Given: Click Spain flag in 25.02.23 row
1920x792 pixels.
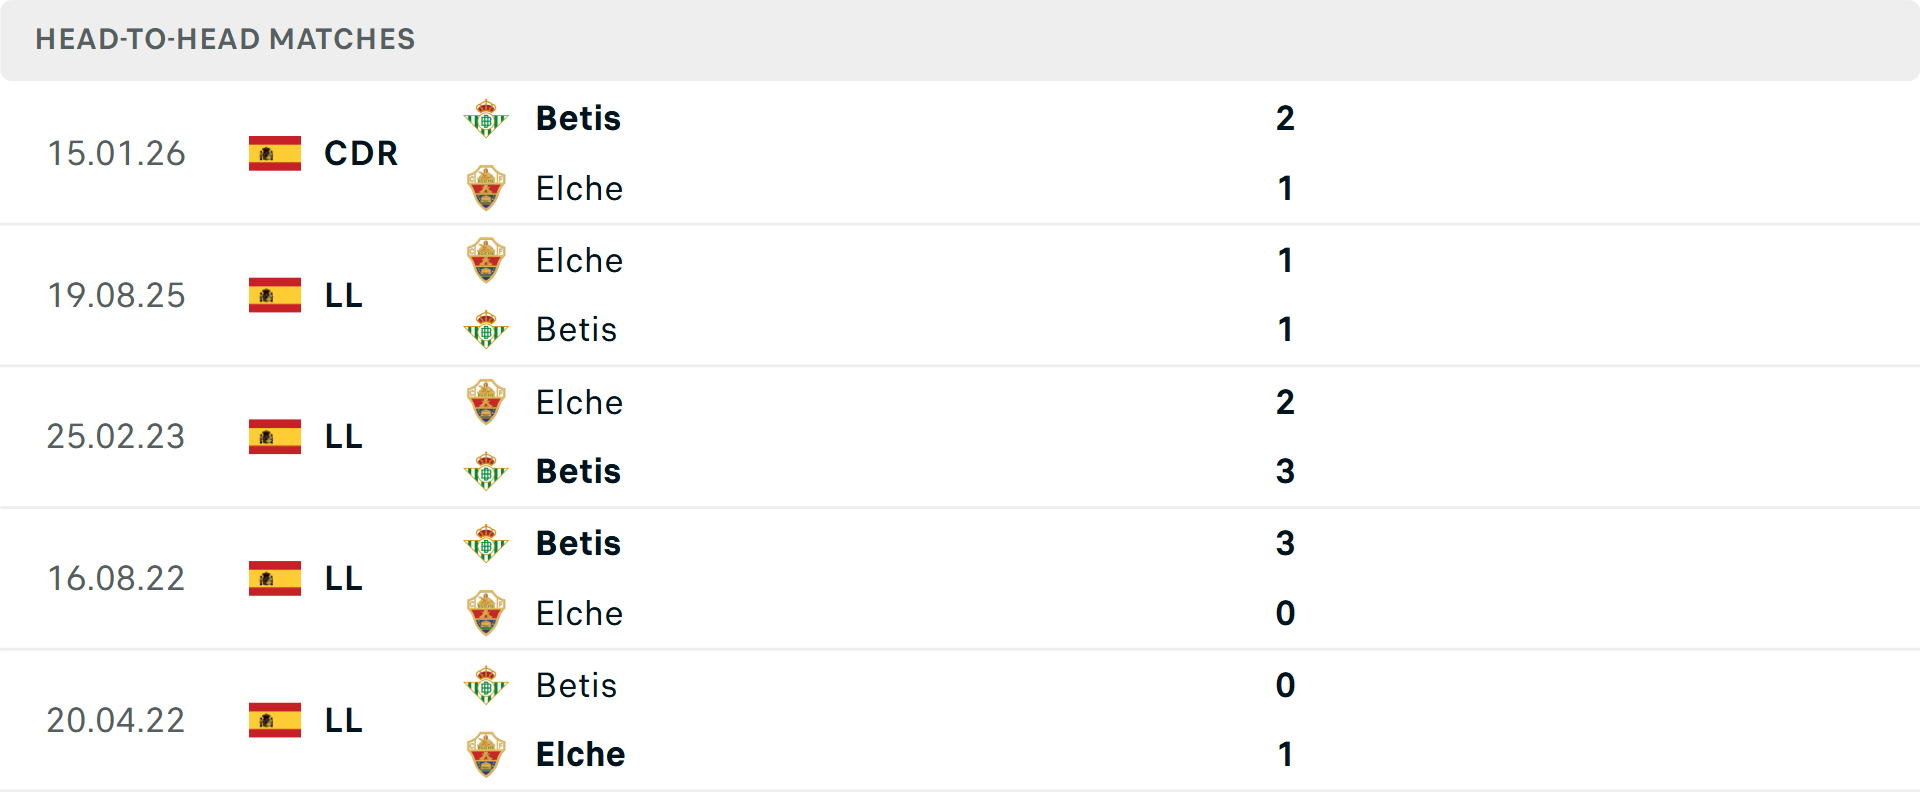Looking at the screenshot, I should (x=275, y=436).
